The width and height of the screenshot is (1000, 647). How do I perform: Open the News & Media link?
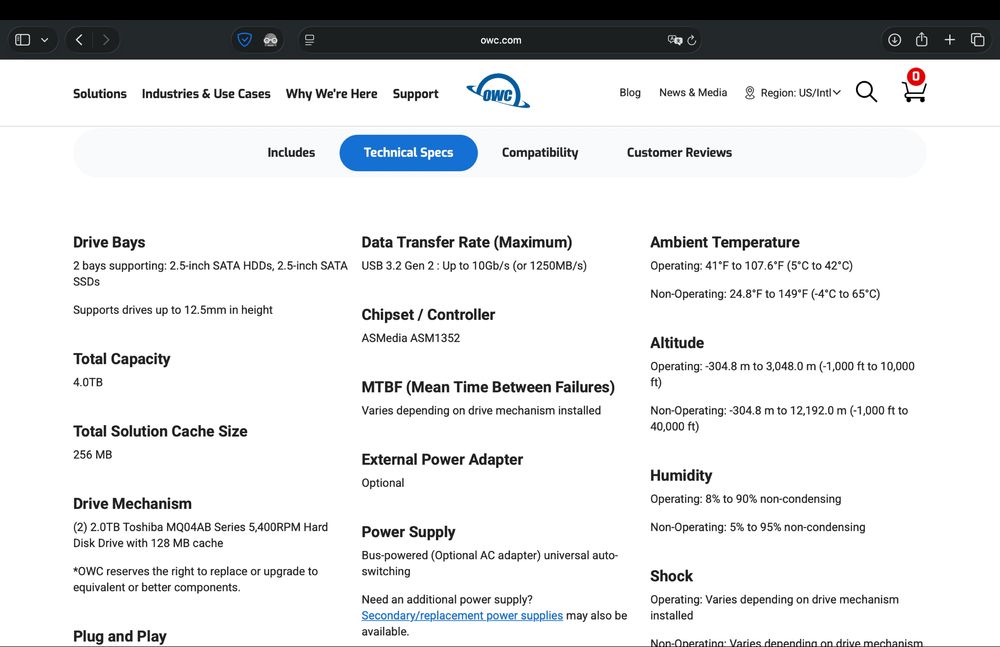pyautogui.click(x=693, y=93)
